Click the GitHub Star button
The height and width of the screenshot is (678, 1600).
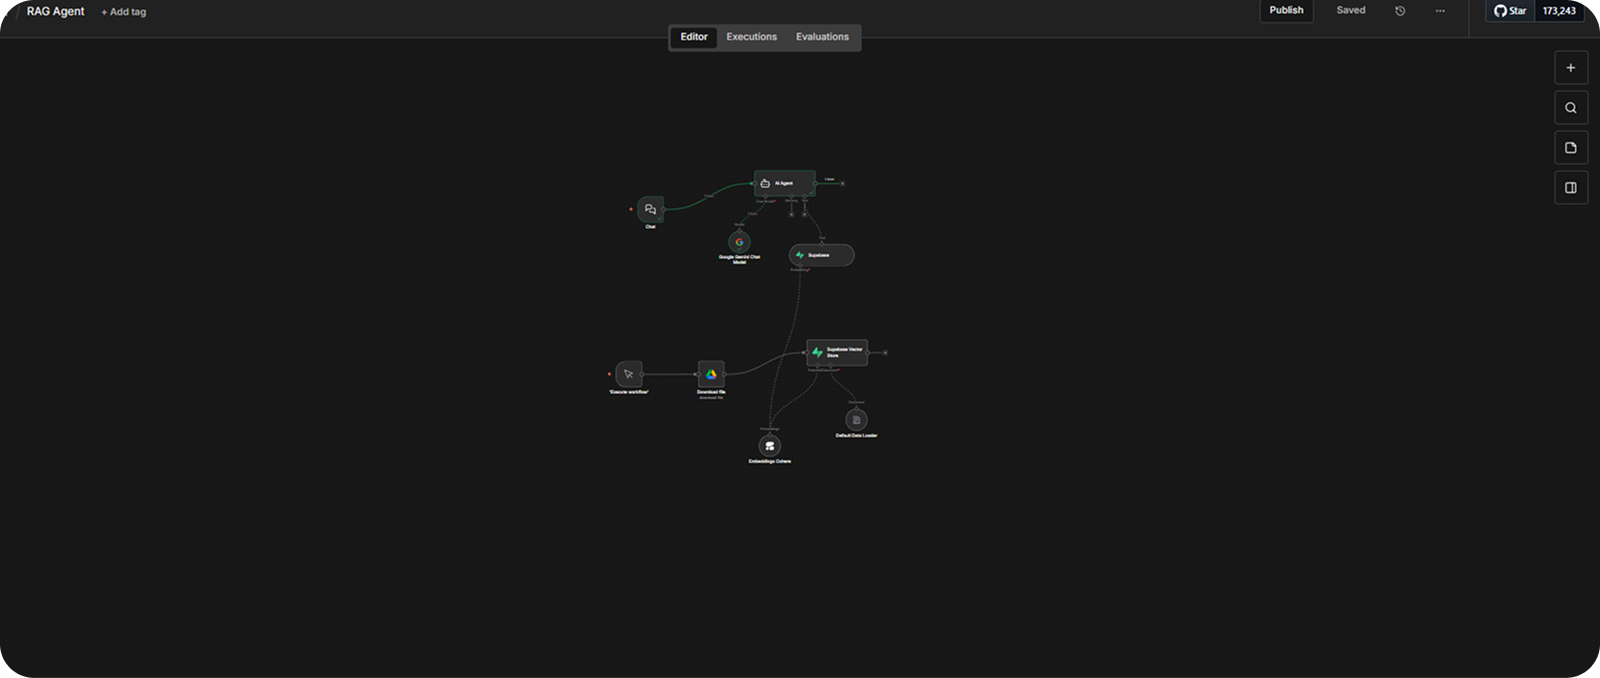click(x=1510, y=11)
